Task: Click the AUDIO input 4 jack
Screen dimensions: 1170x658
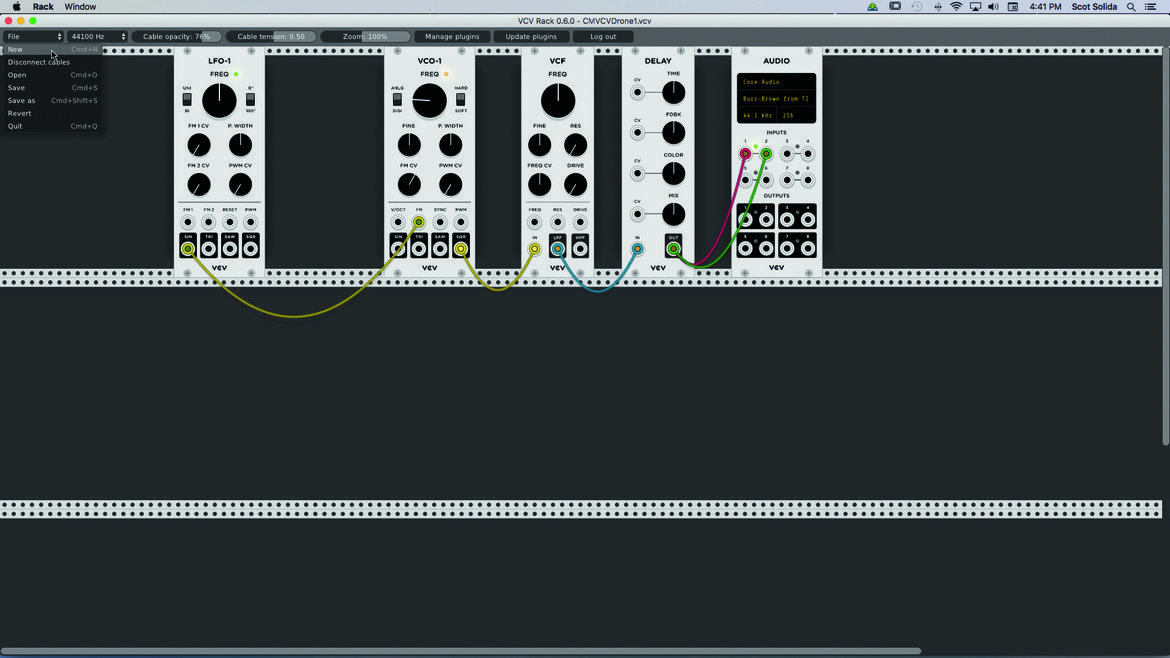Action: (808, 154)
